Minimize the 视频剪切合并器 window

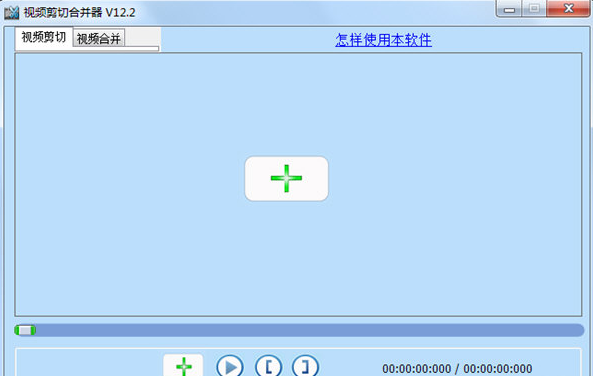coord(509,9)
